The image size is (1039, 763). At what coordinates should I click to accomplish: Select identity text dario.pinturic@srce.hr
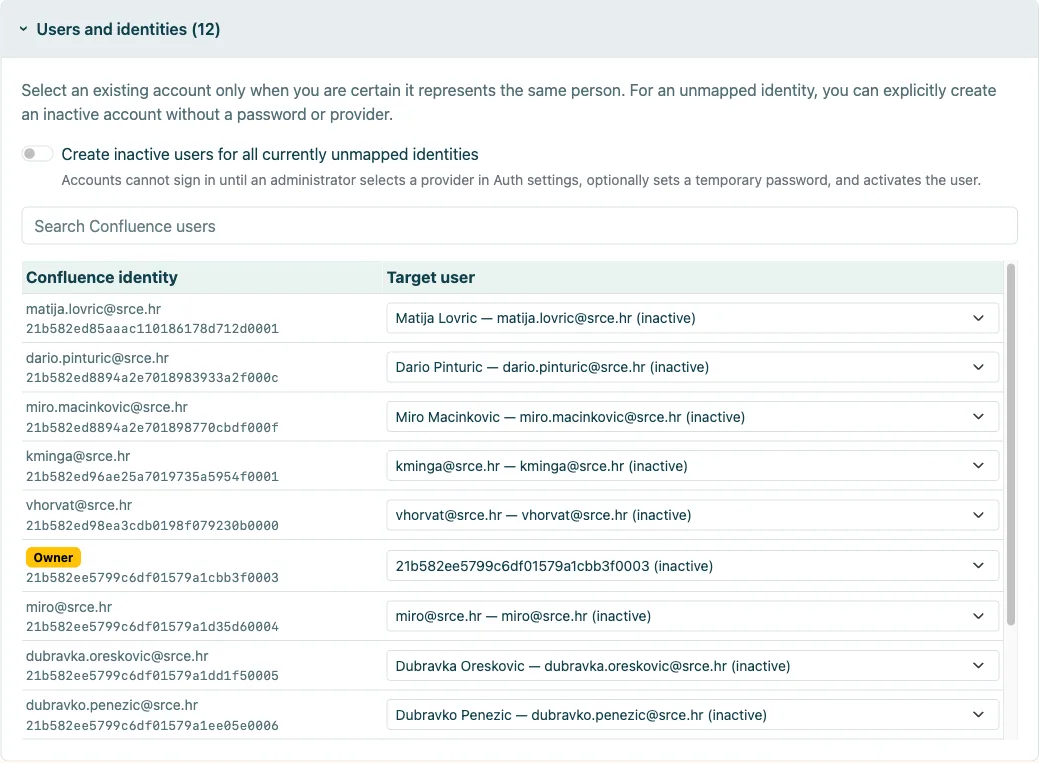click(97, 358)
